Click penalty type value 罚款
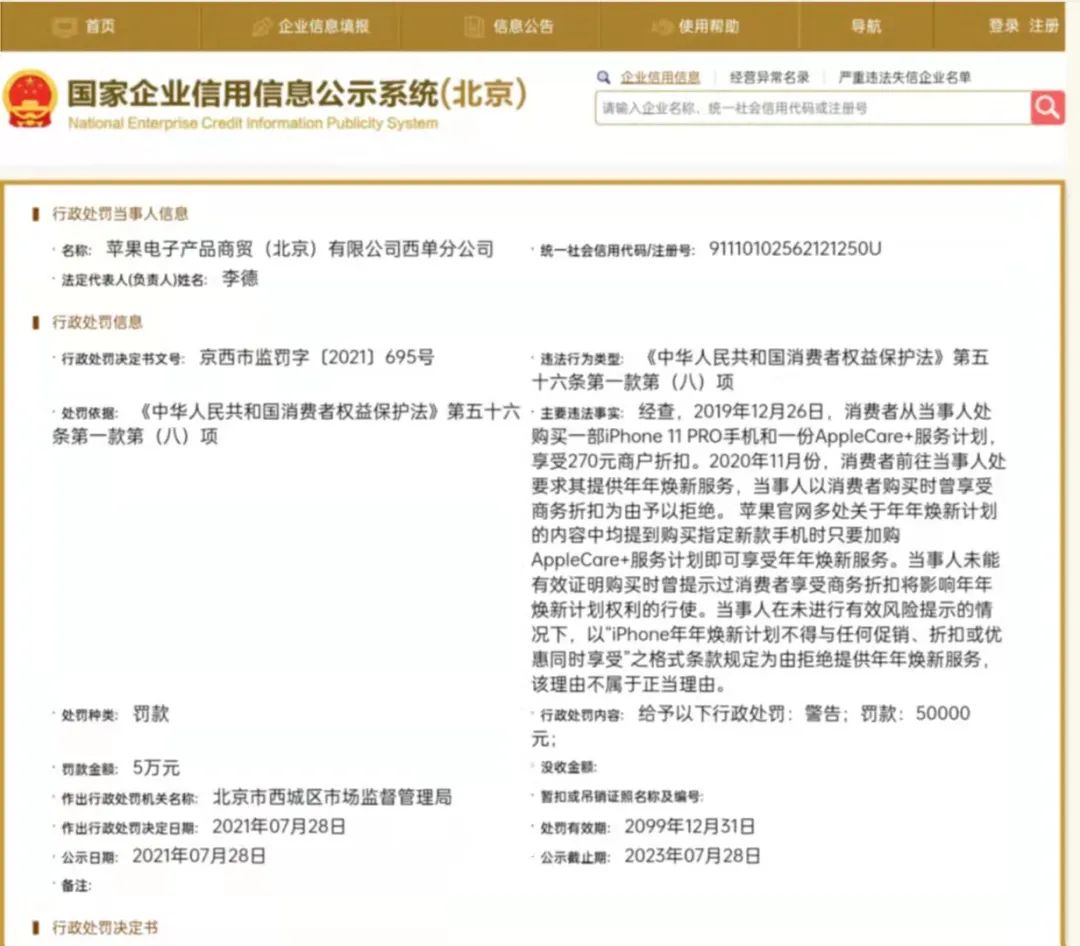 [x=151, y=714]
